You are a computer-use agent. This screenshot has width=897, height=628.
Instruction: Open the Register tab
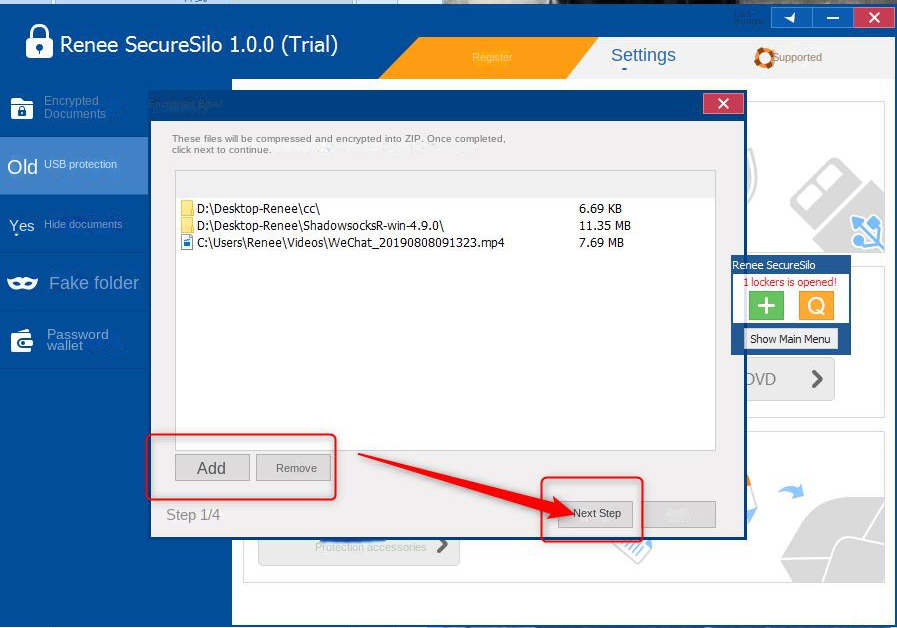click(x=492, y=58)
